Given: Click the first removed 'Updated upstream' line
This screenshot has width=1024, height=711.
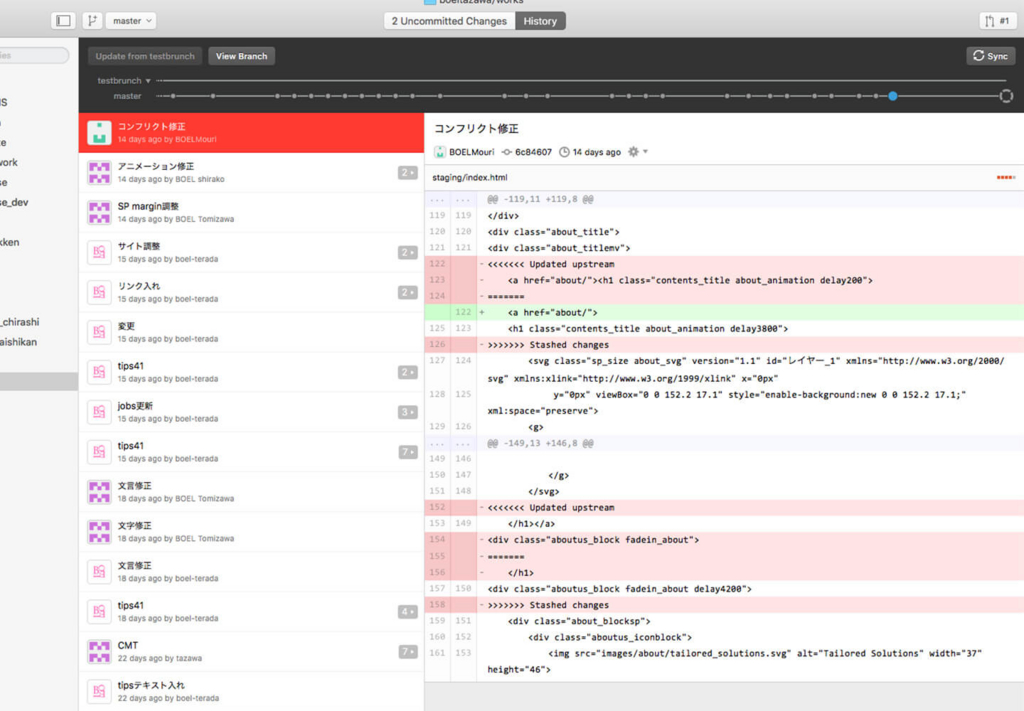Looking at the screenshot, I should pos(724,264).
